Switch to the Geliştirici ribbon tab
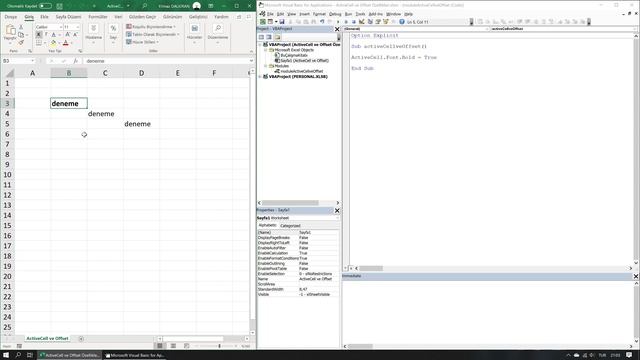This screenshot has height=360, width=640. 198,17
